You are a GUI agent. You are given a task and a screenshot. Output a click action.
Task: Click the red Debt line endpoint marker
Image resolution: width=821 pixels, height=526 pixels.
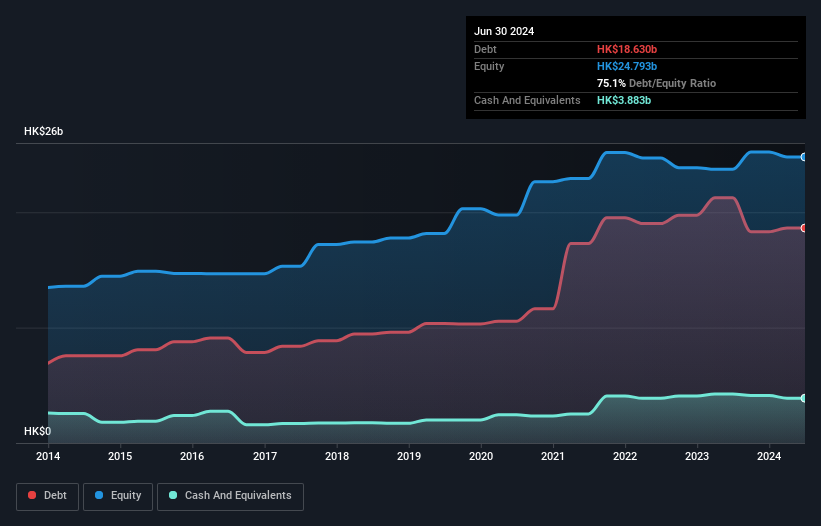[x=803, y=228]
